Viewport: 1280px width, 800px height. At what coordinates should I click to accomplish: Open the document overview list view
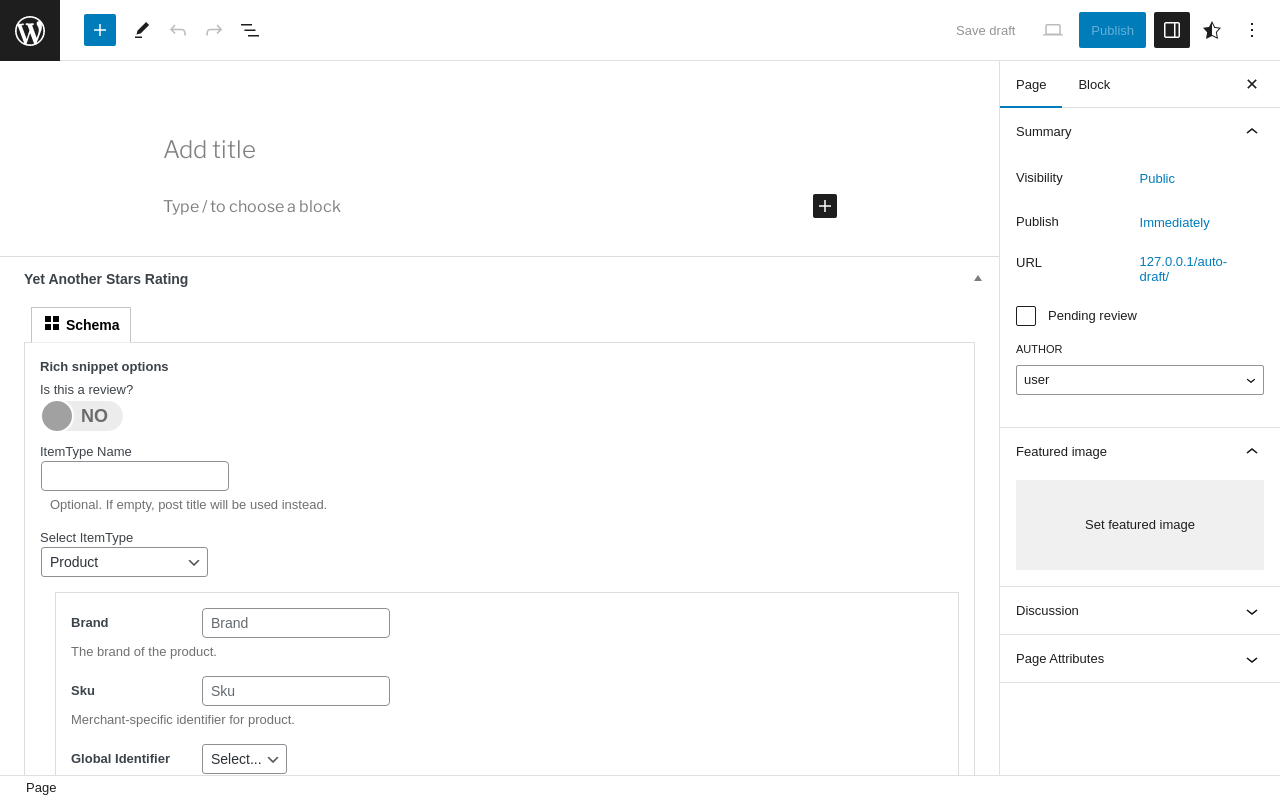(250, 30)
